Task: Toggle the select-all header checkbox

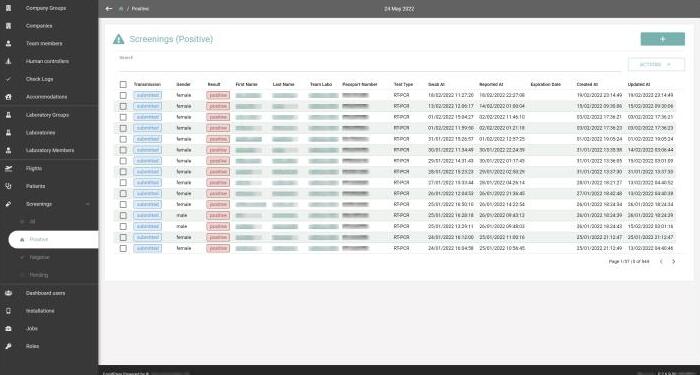Action: click(x=123, y=84)
